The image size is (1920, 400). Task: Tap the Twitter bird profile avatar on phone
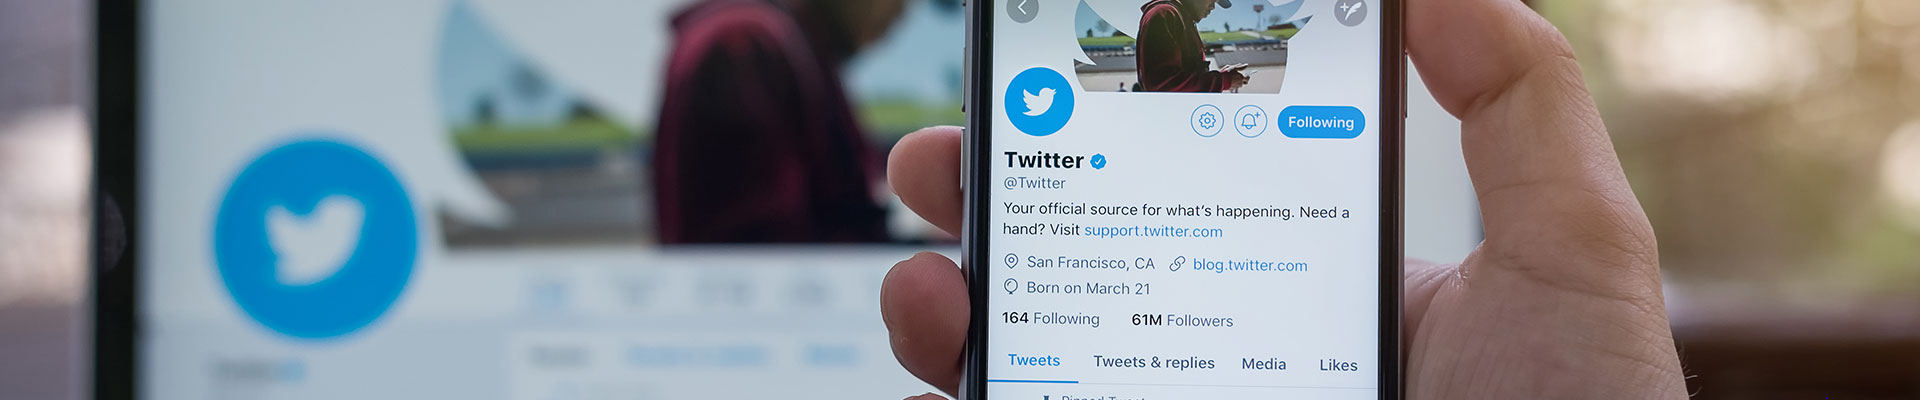(1039, 101)
